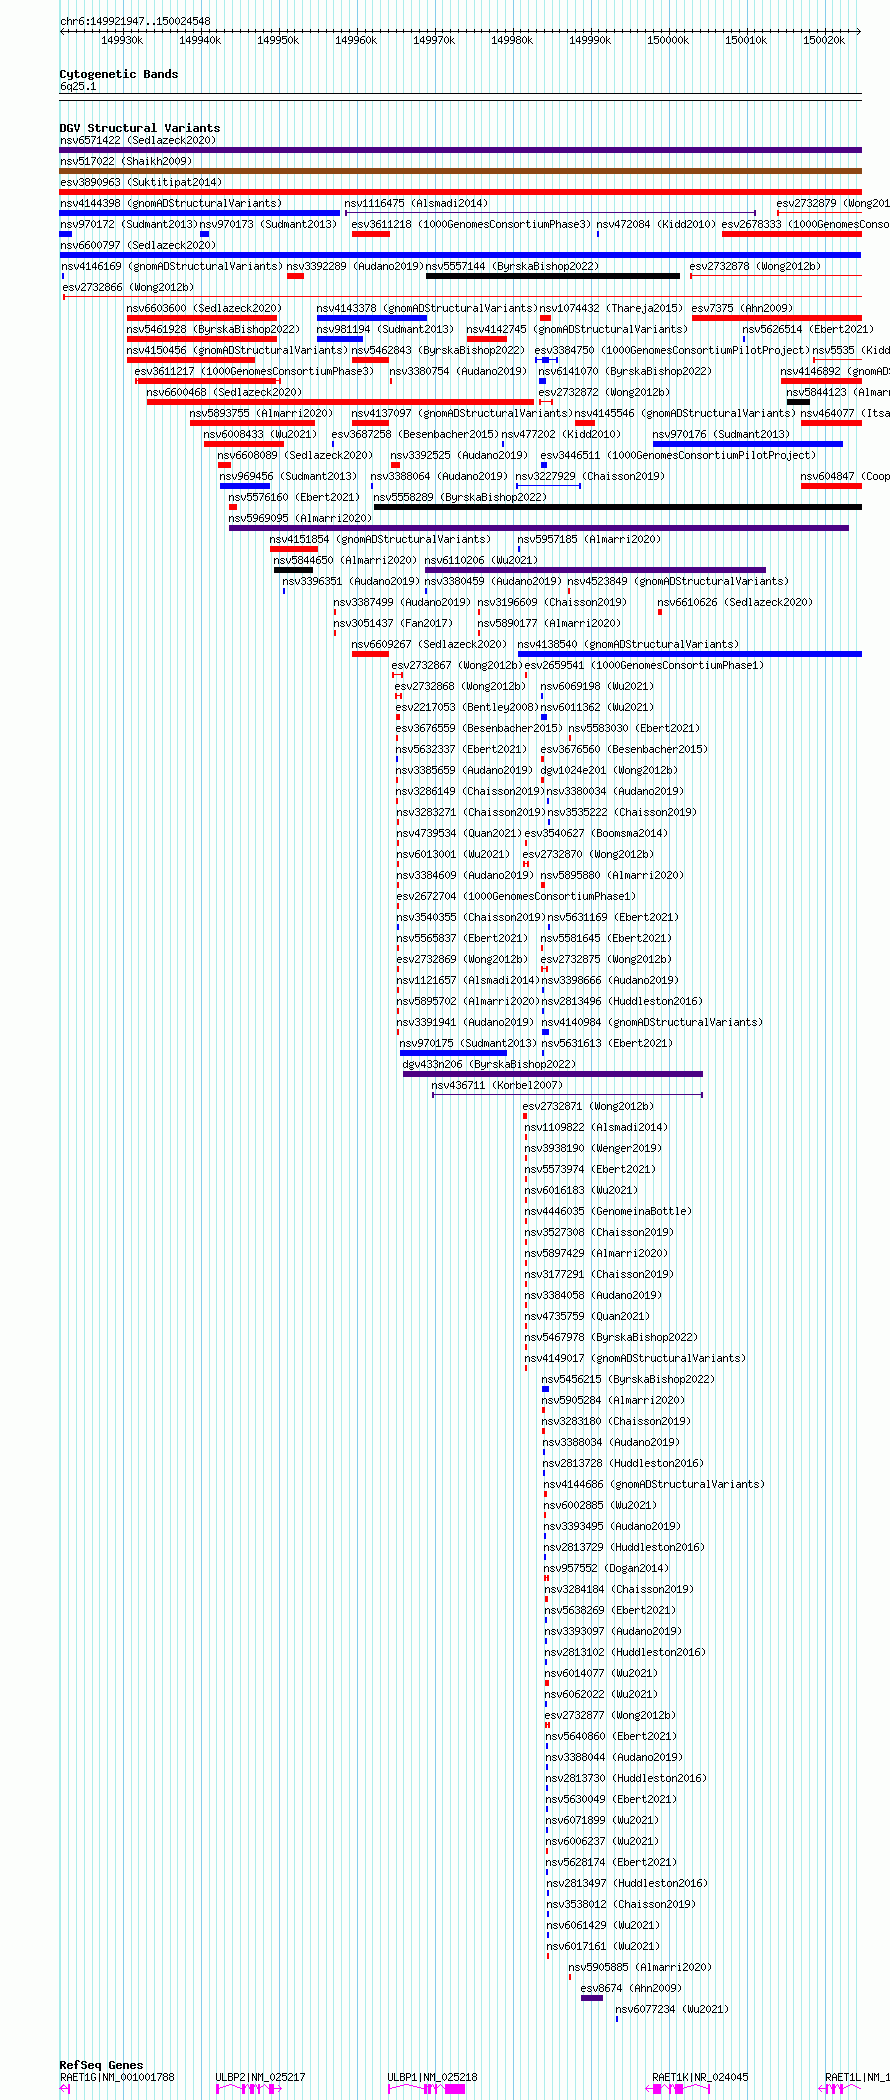Open nsv6609267 (Sedlazeck2020) variant details

430,645
